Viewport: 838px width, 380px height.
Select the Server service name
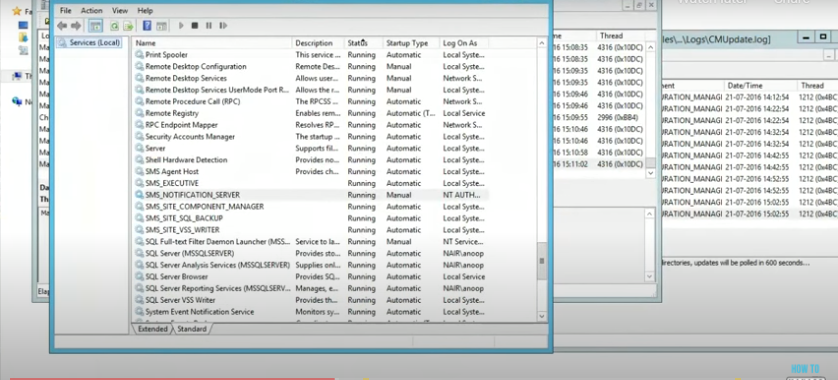point(155,149)
